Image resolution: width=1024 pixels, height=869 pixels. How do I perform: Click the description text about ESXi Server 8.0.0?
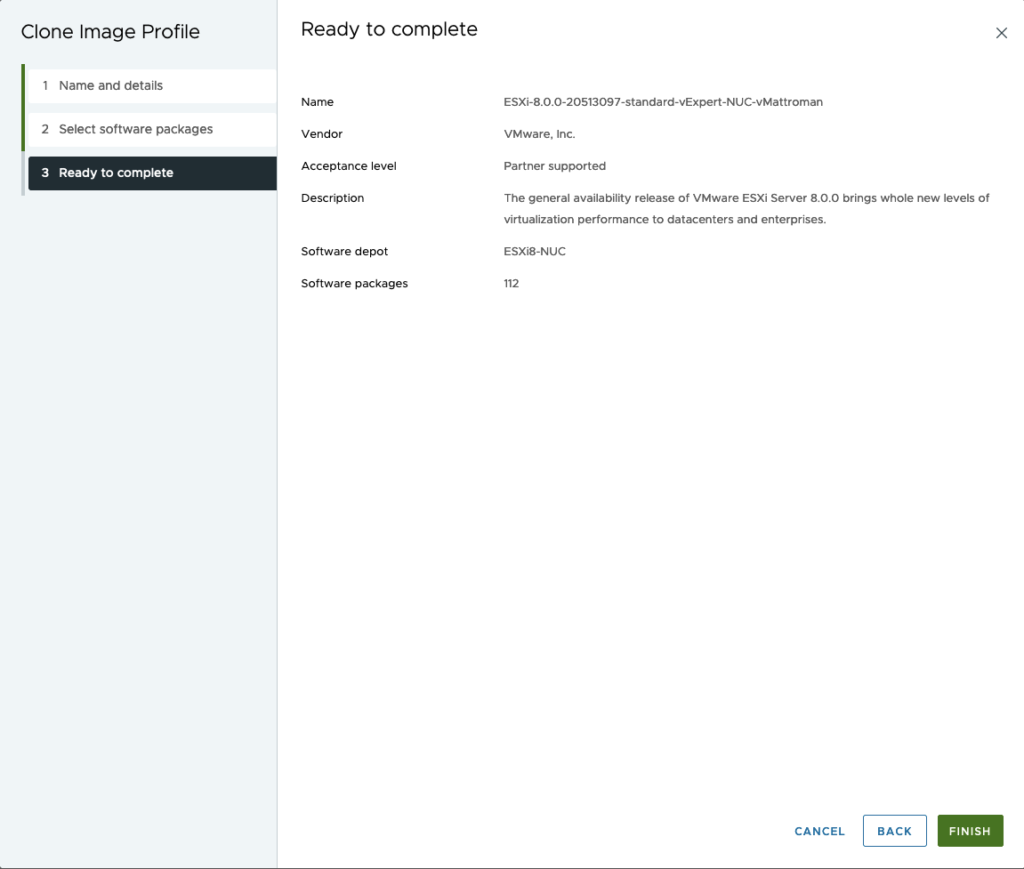(x=746, y=208)
